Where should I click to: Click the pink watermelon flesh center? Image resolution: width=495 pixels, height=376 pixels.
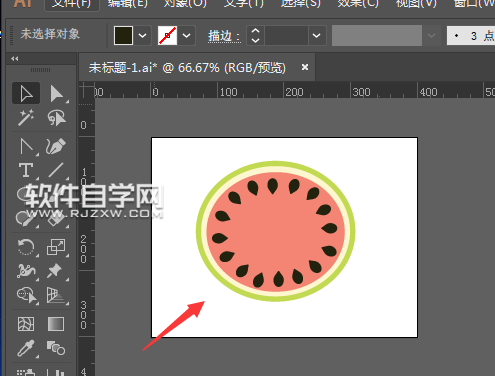tap(276, 232)
